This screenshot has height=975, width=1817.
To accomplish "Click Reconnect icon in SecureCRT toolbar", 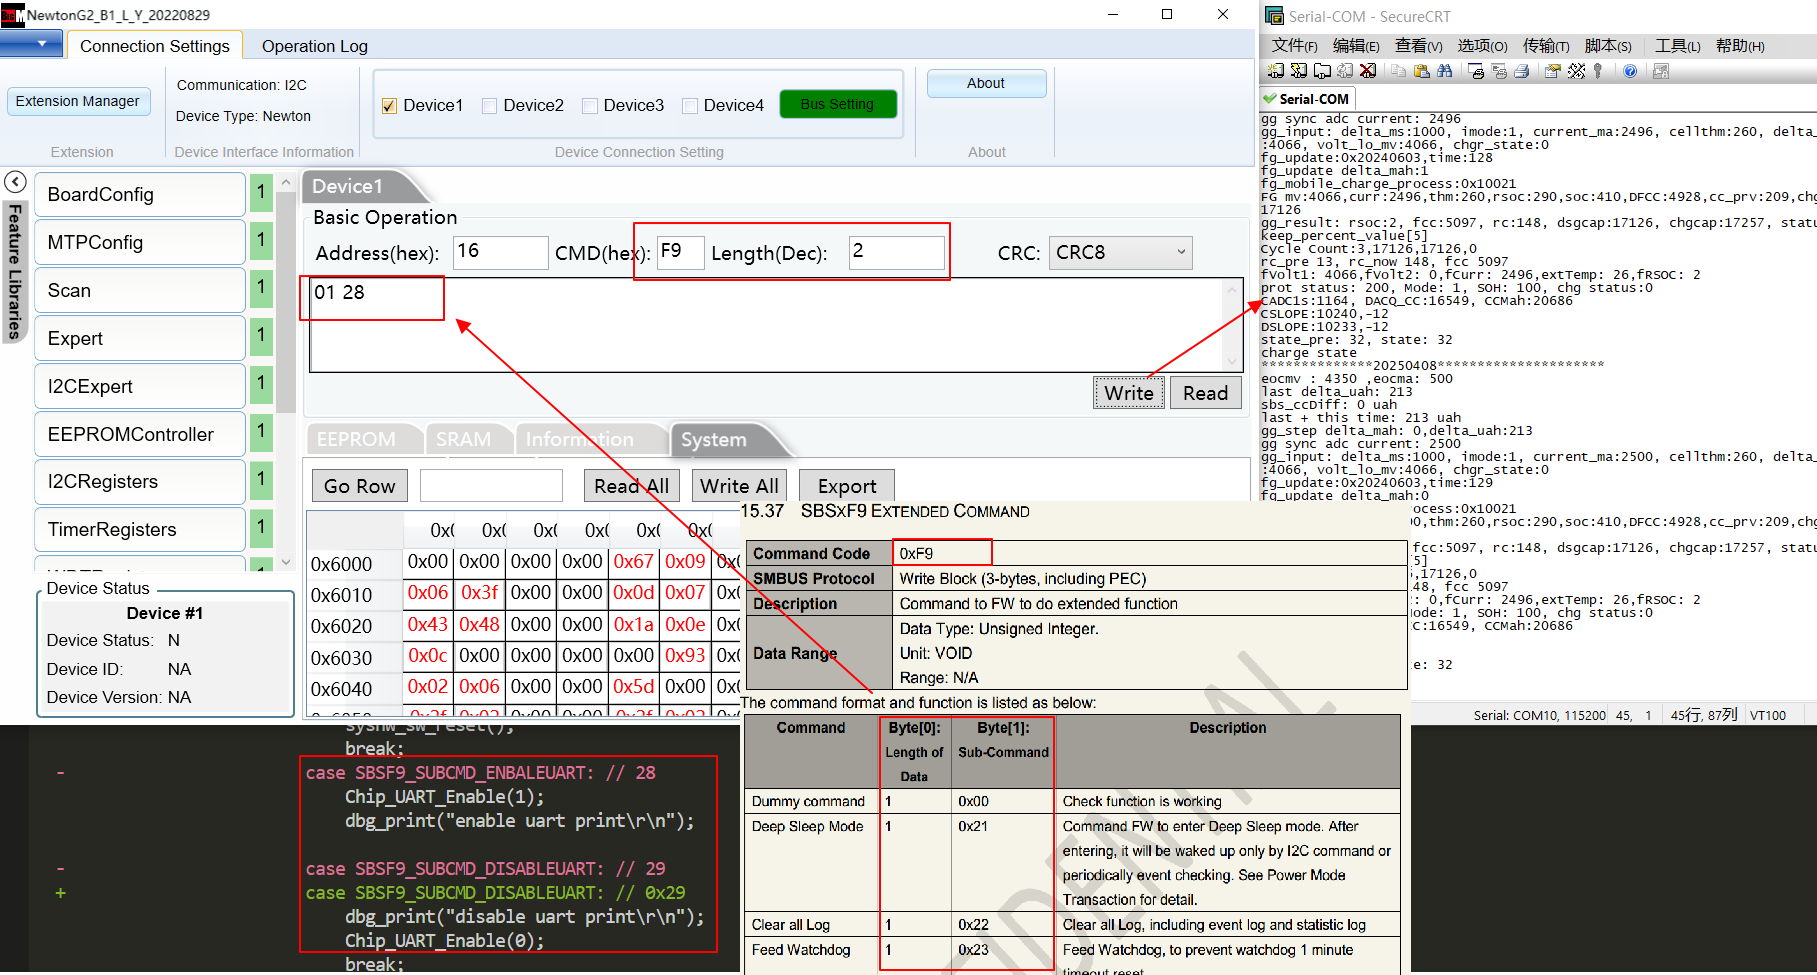I will pyautogui.click(x=1345, y=71).
